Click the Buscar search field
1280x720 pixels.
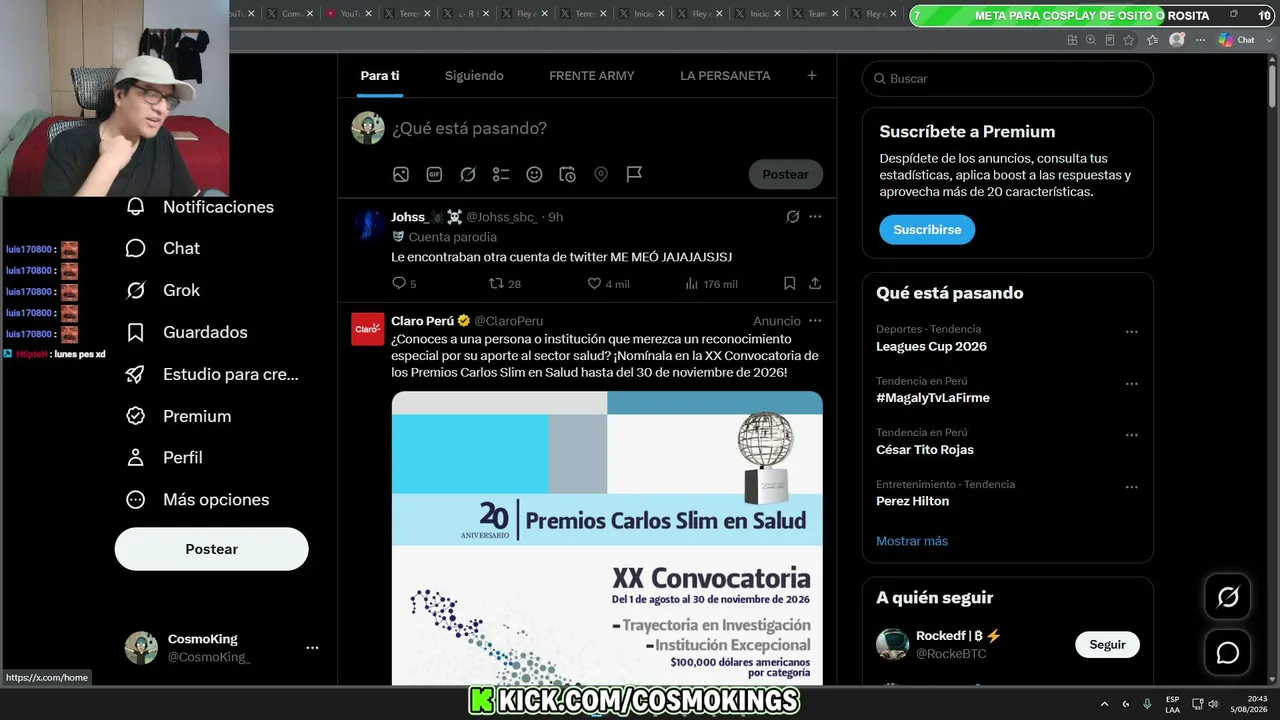[x=1008, y=79]
